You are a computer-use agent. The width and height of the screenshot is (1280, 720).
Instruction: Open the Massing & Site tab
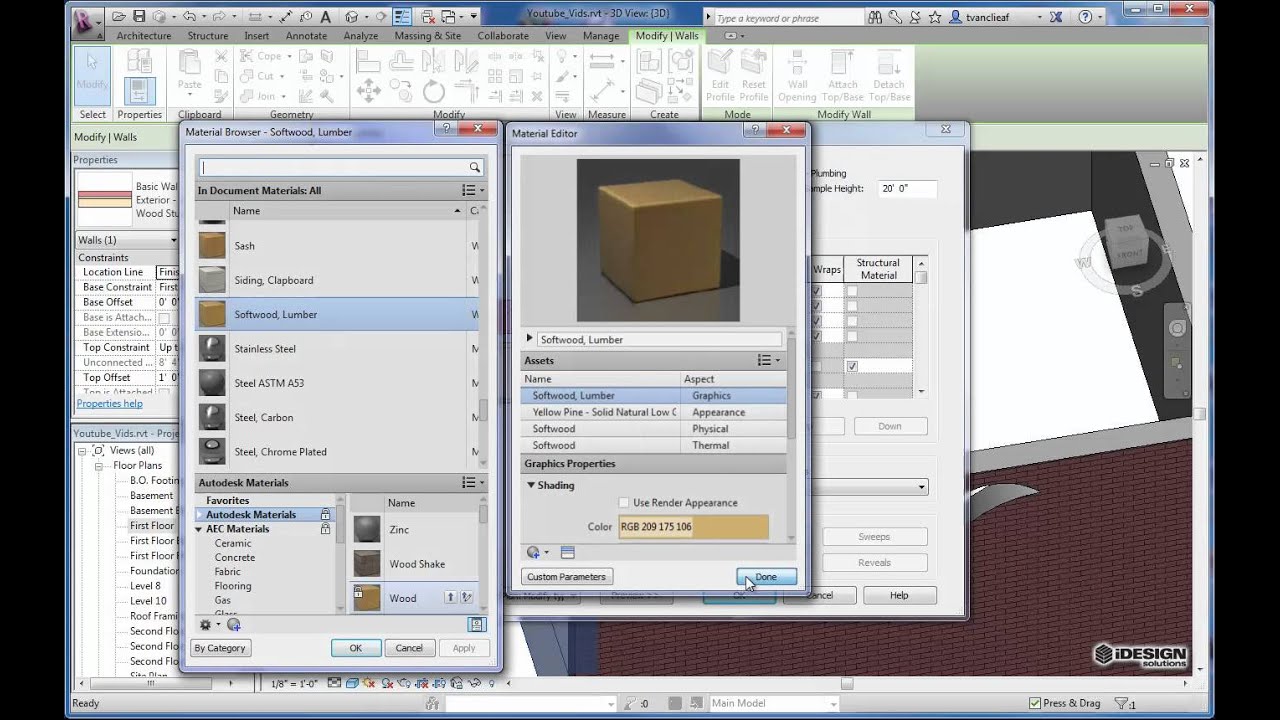(428, 36)
